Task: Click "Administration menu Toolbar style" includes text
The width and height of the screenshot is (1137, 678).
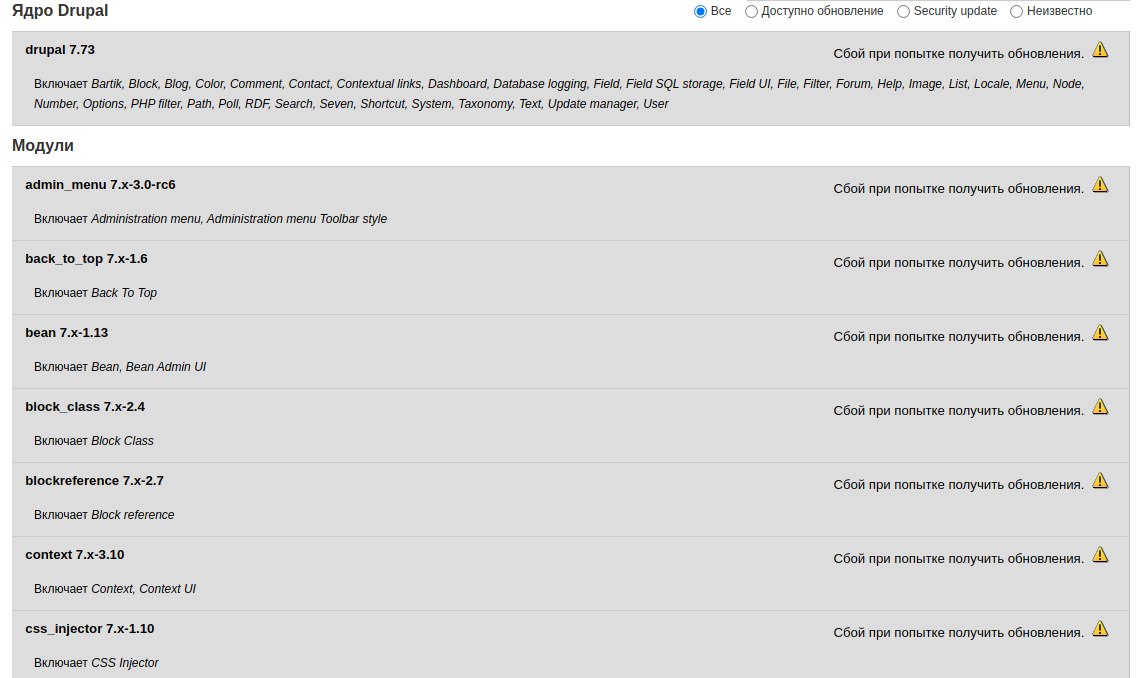Action: [x=297, y=219]
